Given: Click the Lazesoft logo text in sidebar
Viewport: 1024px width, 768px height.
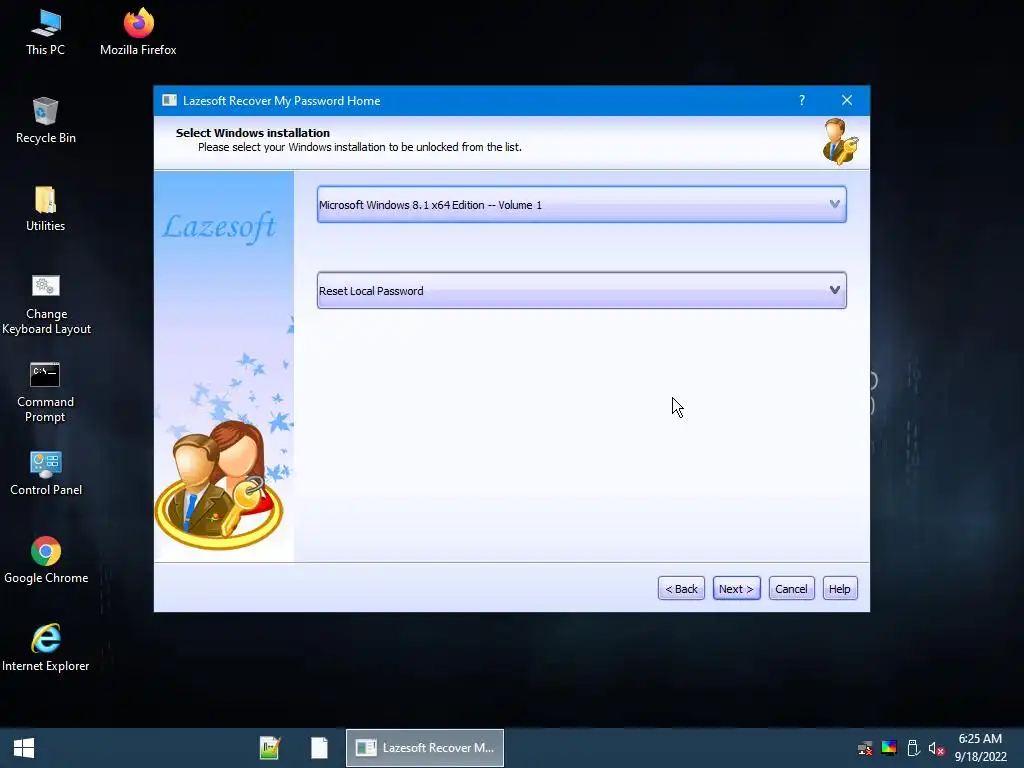Looking at the screenshot, I should pyautogui.click(x=219, y=227).
